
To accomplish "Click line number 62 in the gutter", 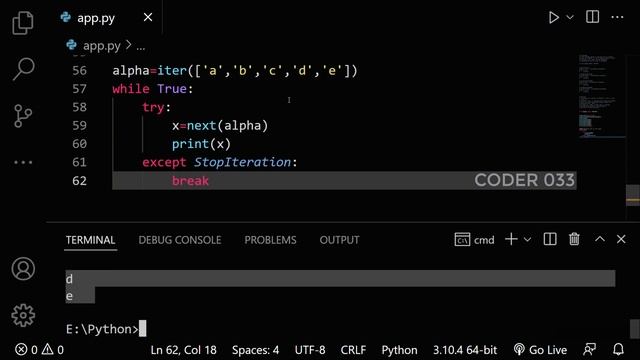I will pos(80,181).
